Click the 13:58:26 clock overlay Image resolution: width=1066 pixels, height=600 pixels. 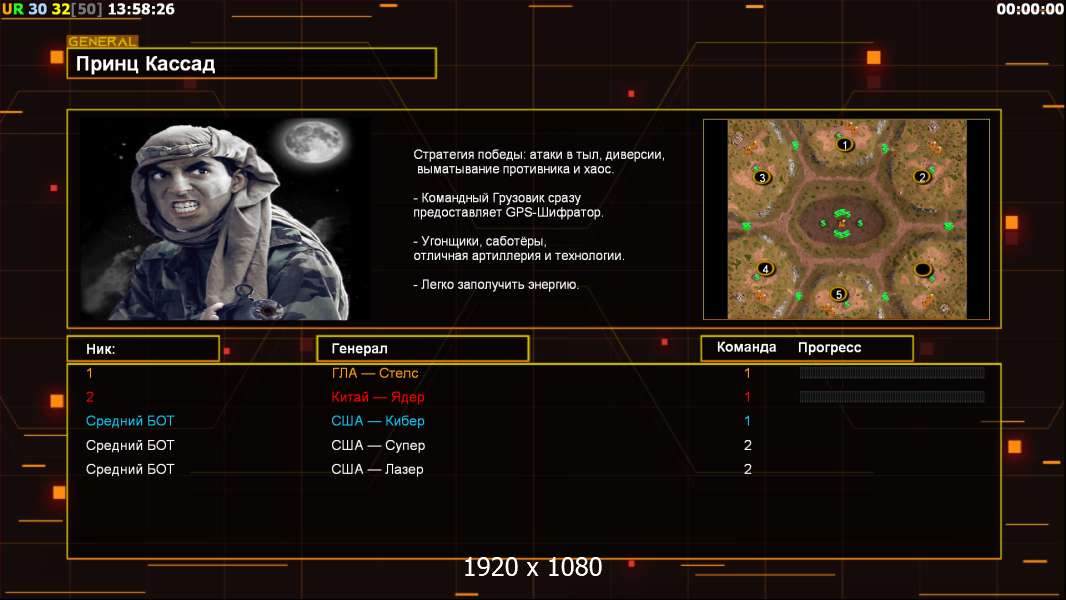[x=141, y=9]
